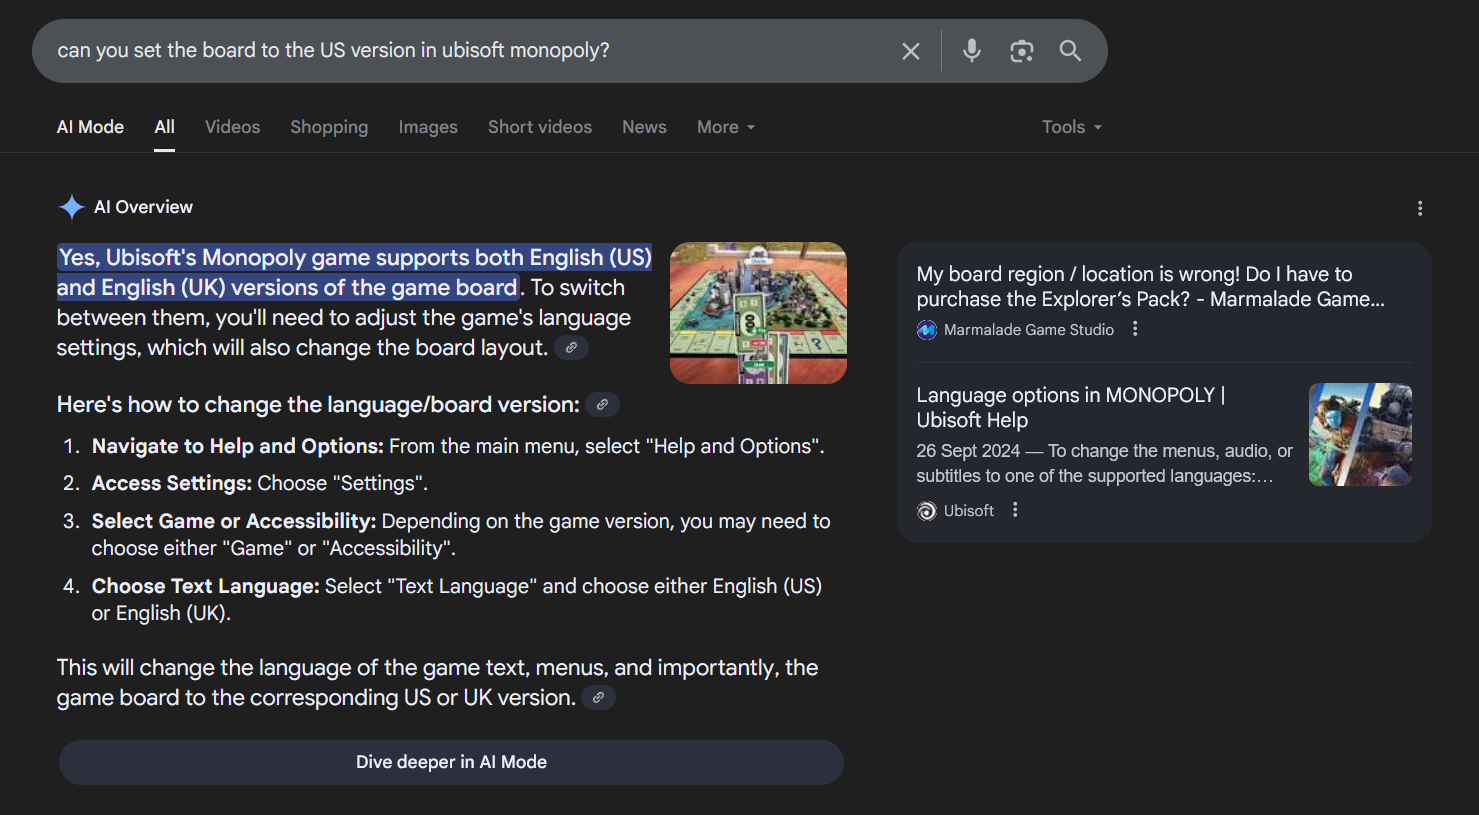Switch to the Videos tab
Screen dimensions: 1479x815
click(232, 127)
